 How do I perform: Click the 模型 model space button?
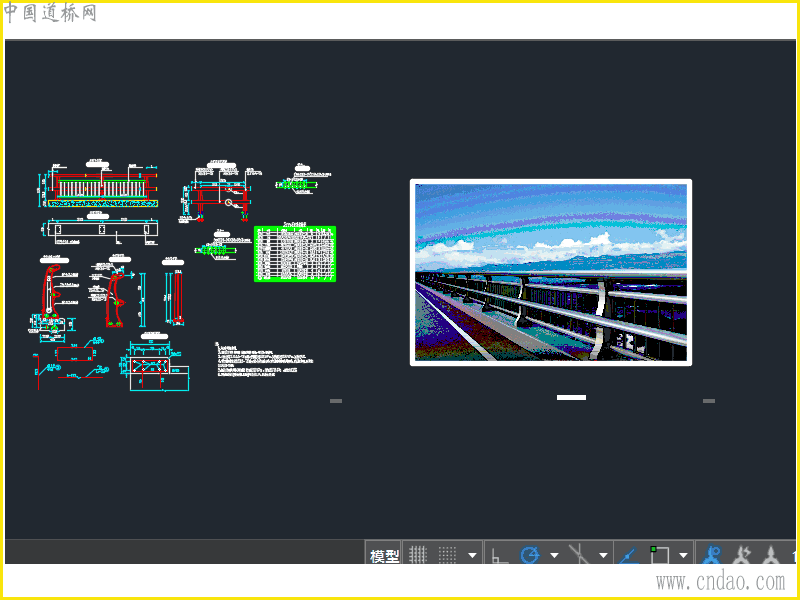coord(384,555)
